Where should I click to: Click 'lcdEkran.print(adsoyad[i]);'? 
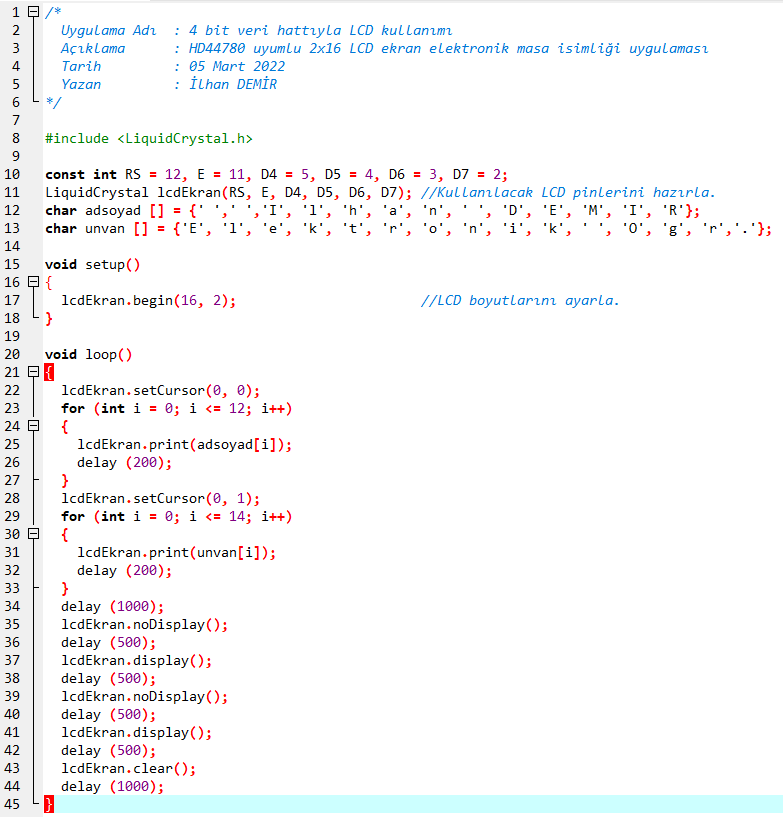tap(184, 444)
